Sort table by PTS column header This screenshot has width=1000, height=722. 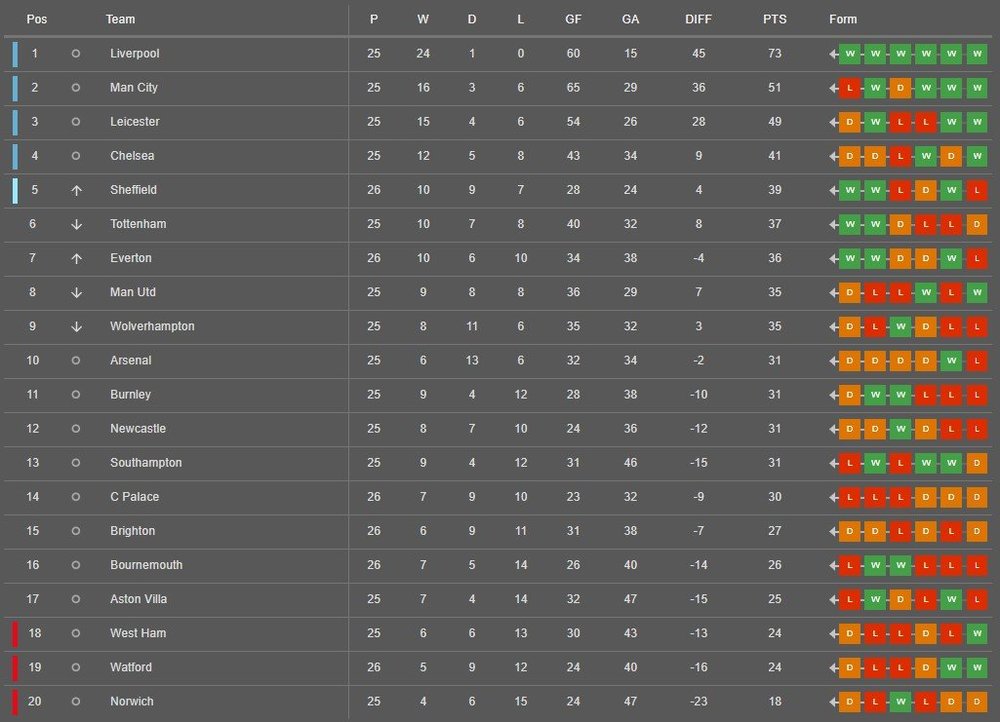coord(774,19)
